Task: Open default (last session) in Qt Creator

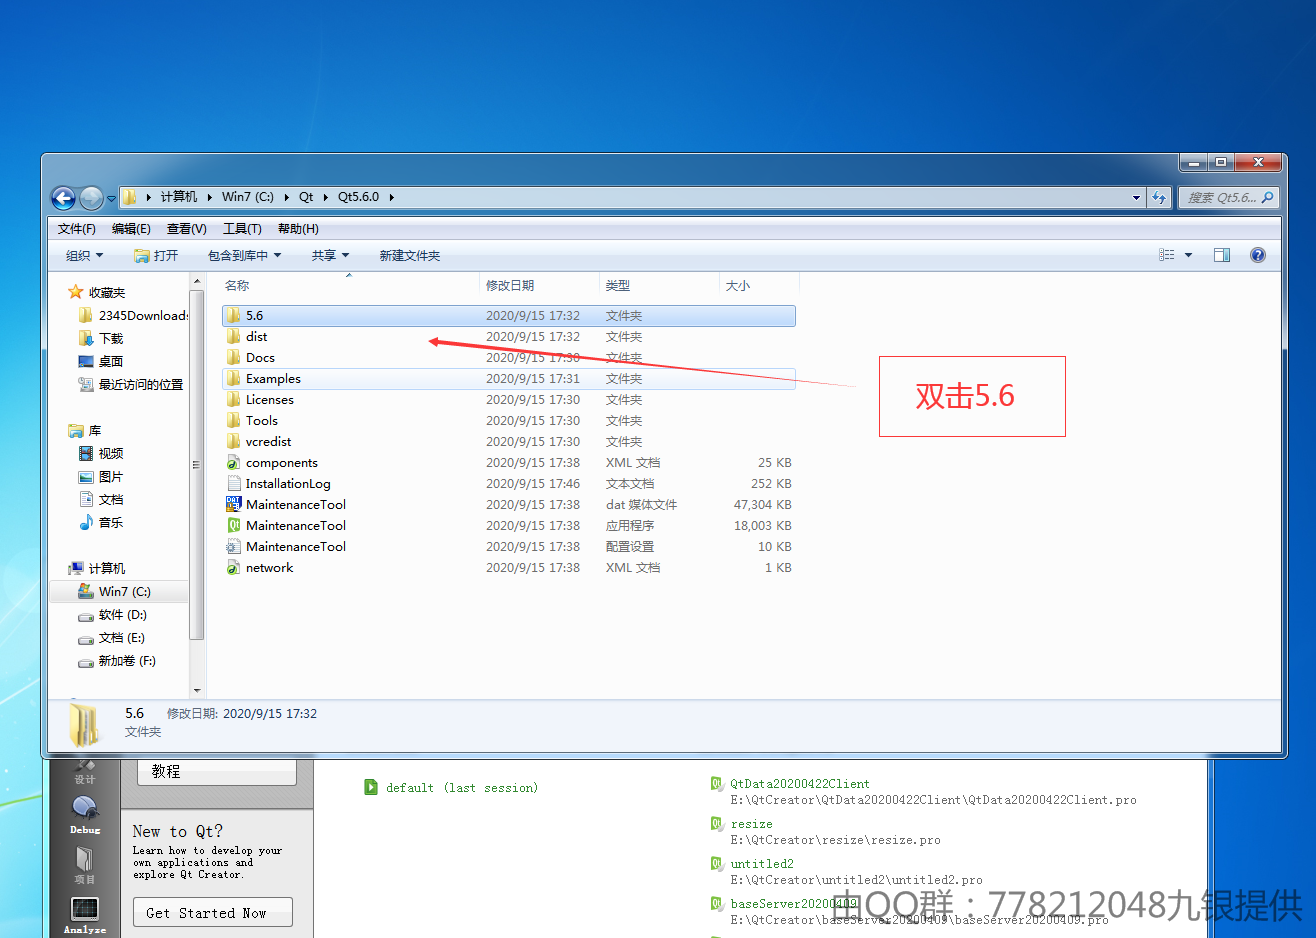Action: 462,788
